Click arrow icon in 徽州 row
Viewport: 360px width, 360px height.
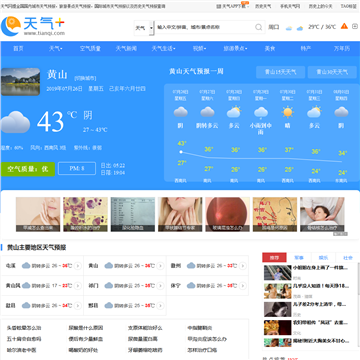243,266
